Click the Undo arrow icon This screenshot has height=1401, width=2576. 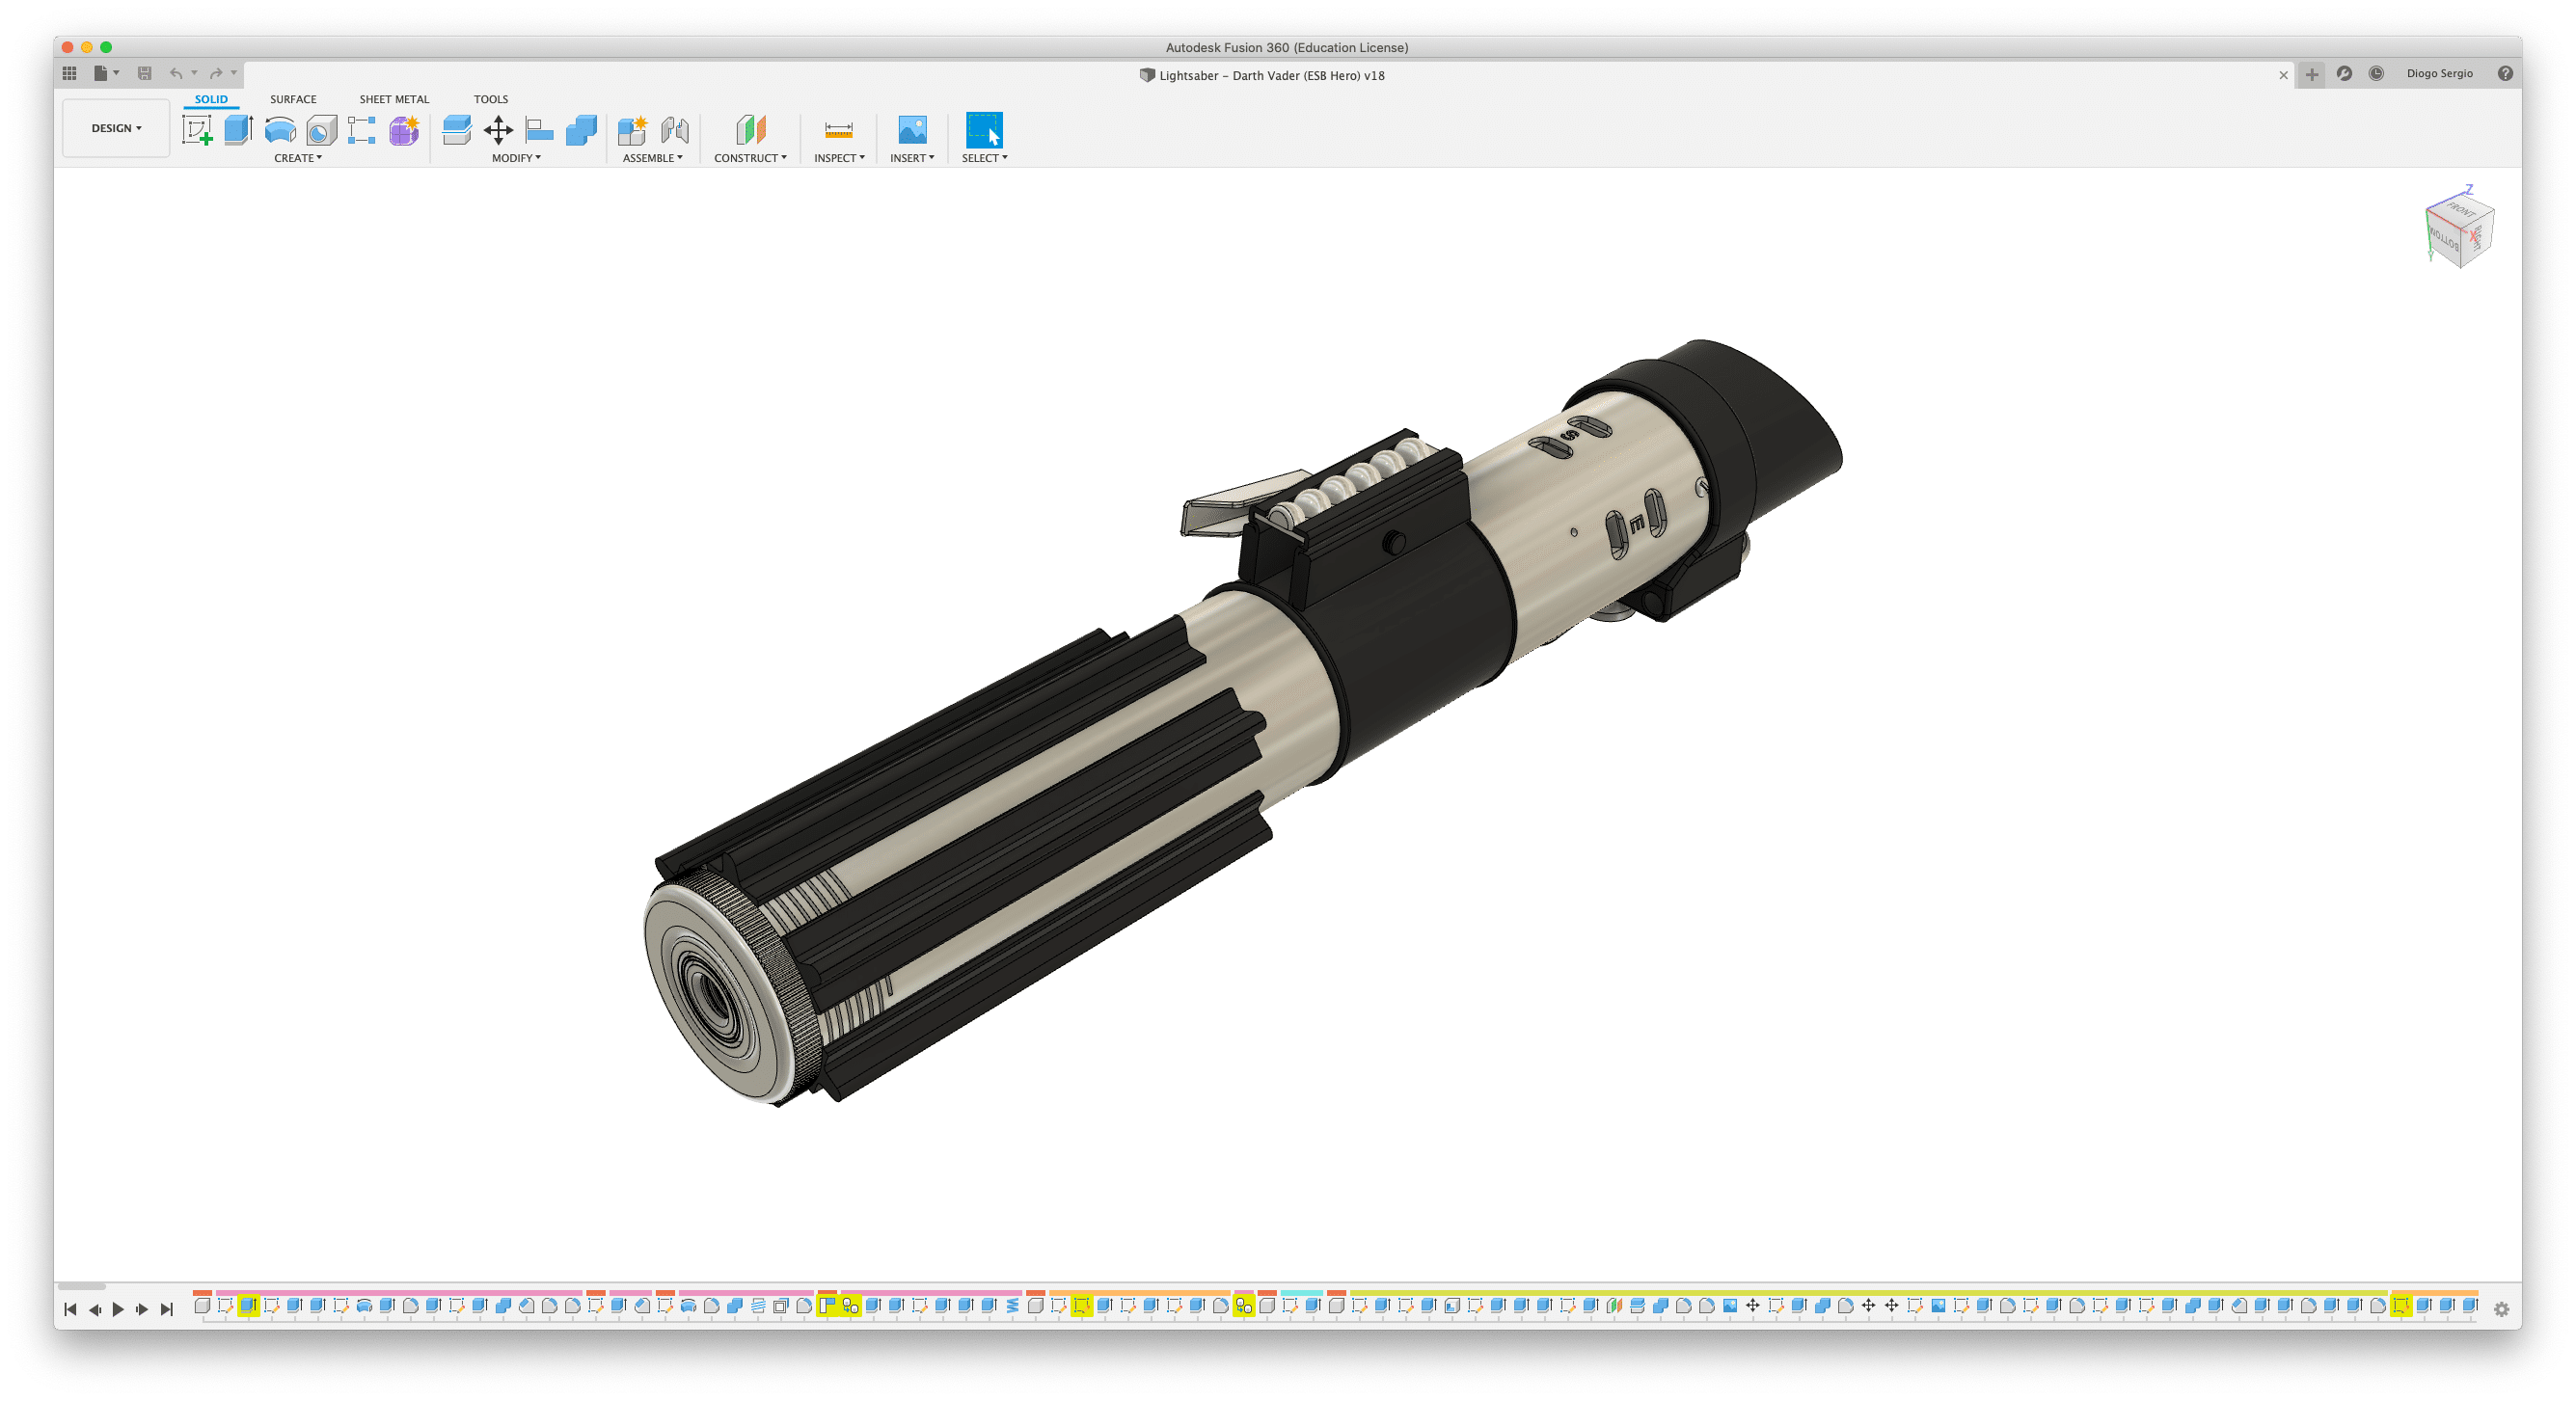[x=176, y=73]
